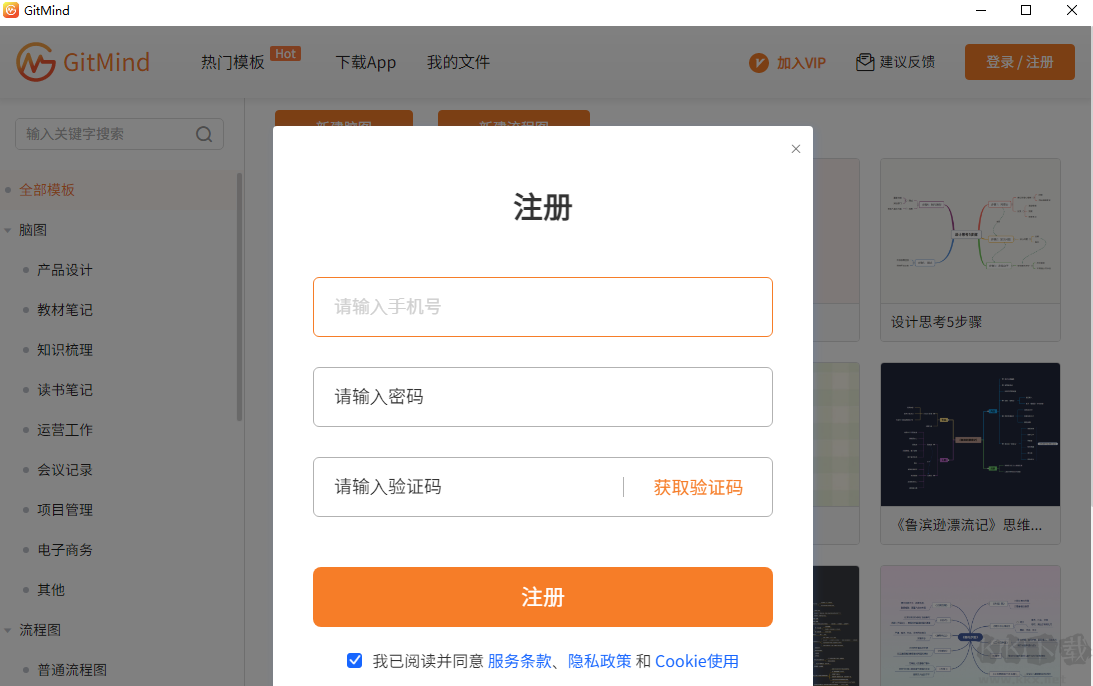Image resolution: width=1093 pixels, height=686 pixels.
Task: Open the 设计思考5步骤 template thumbnail
Action: (x=969, y=231)
